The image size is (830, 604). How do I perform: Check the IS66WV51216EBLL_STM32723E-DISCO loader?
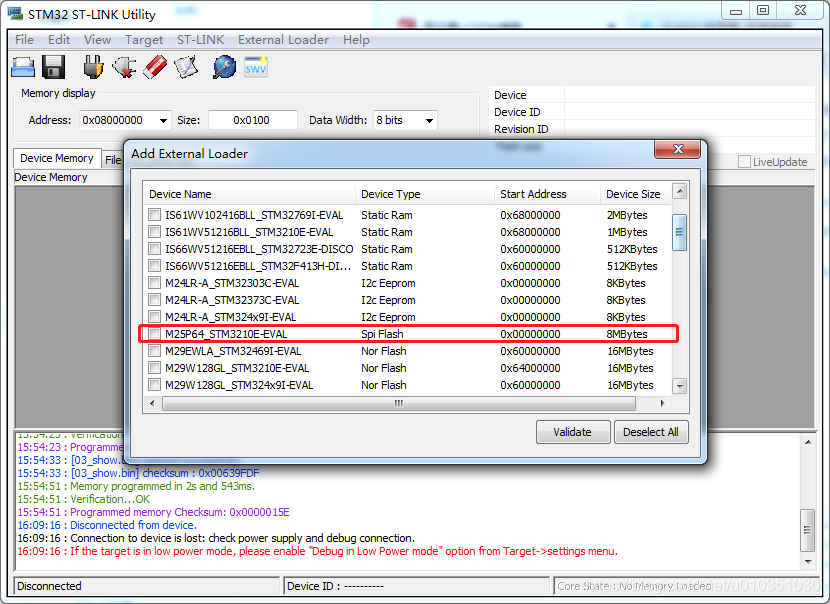(x=154, y=249)
